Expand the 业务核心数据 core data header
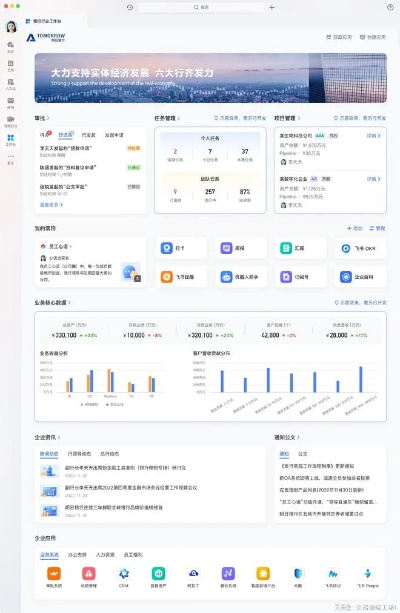 coord(52,302)
